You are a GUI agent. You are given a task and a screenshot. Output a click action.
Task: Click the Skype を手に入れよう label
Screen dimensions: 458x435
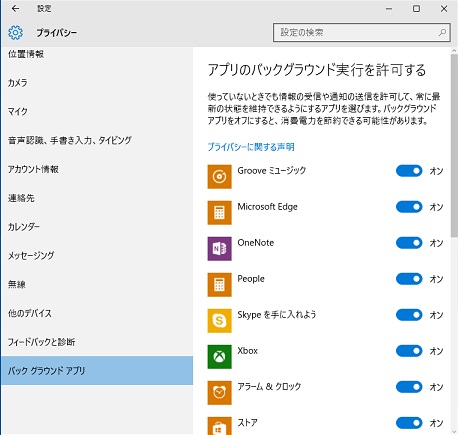point(277,315)
